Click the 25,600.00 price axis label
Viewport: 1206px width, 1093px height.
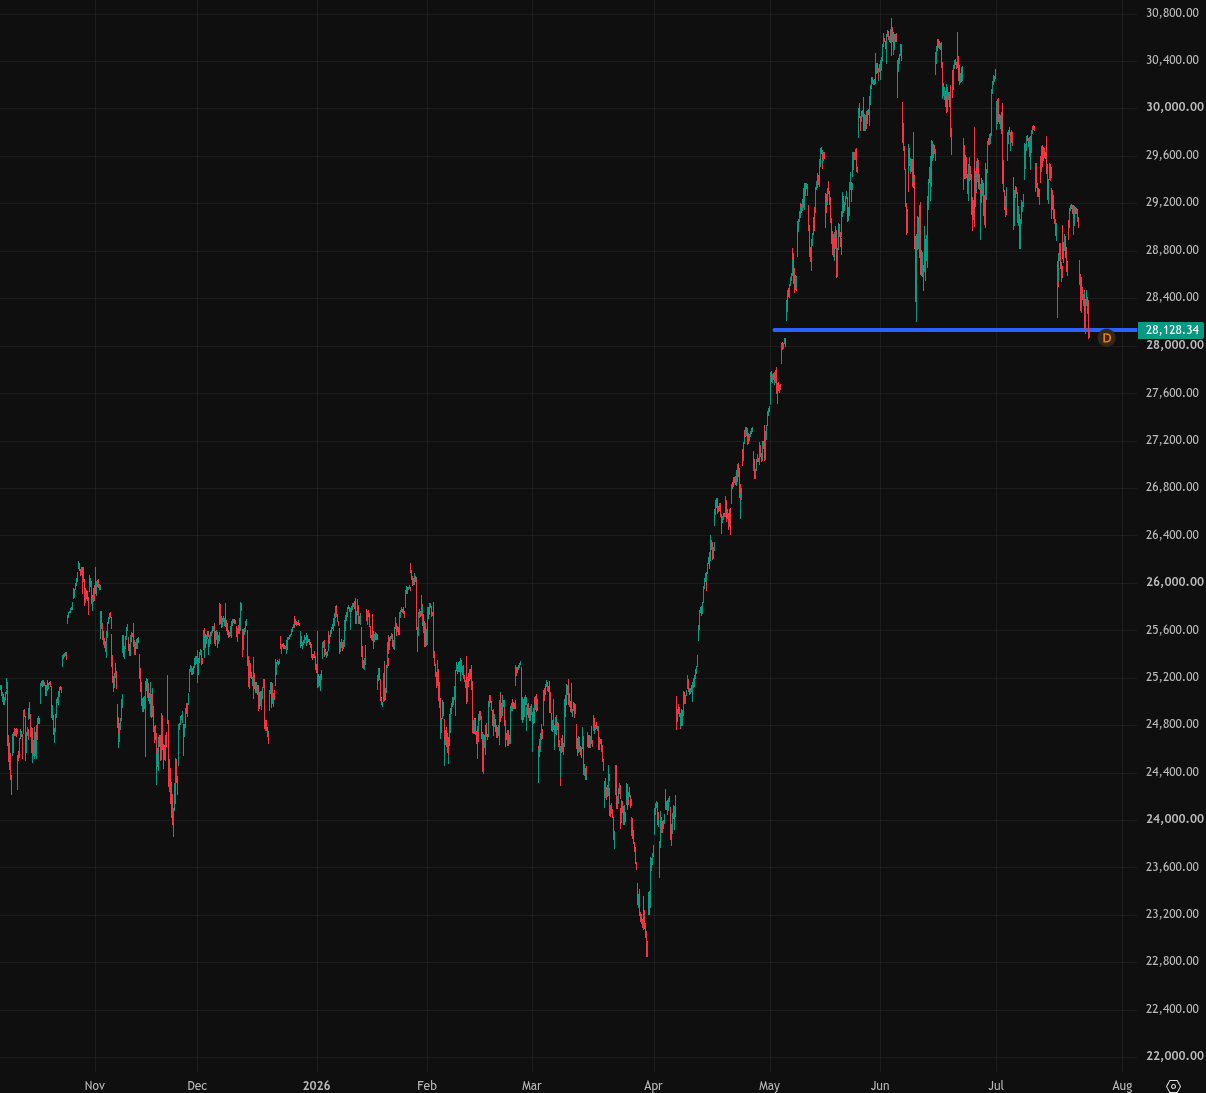(1172, 630)
